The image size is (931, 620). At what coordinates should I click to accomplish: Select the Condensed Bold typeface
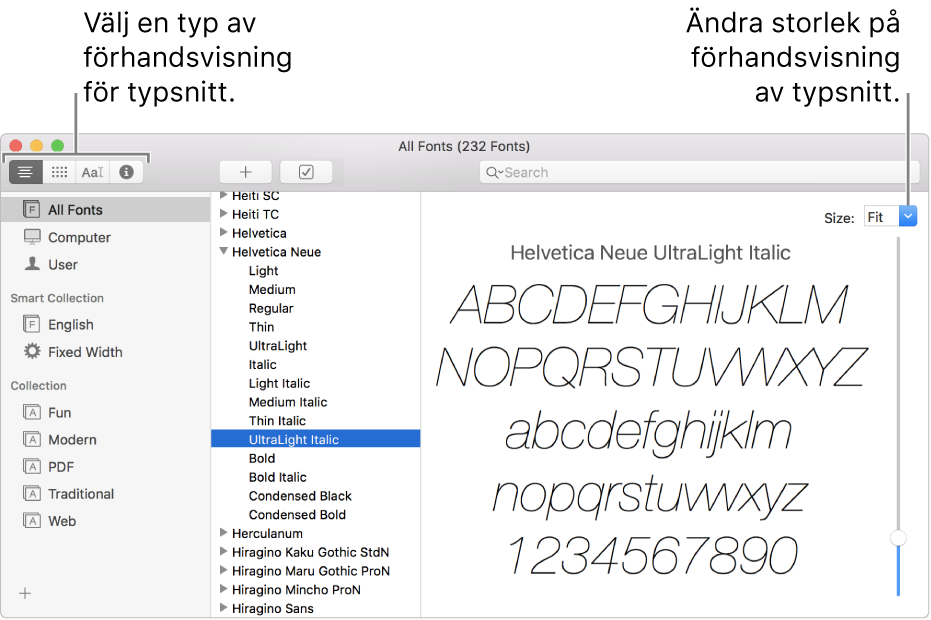[297, 515]
